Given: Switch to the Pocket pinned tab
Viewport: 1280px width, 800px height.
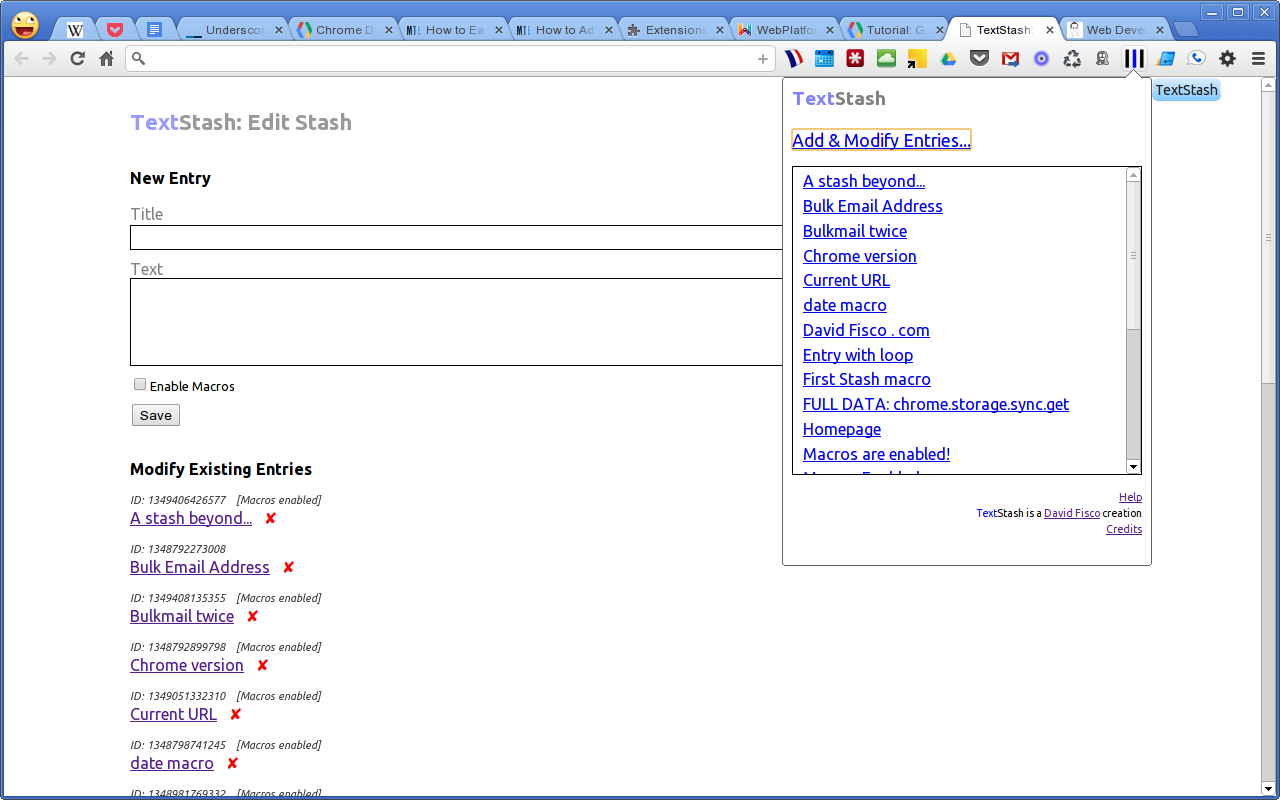Looking at the screenshot, I should 114,30.
